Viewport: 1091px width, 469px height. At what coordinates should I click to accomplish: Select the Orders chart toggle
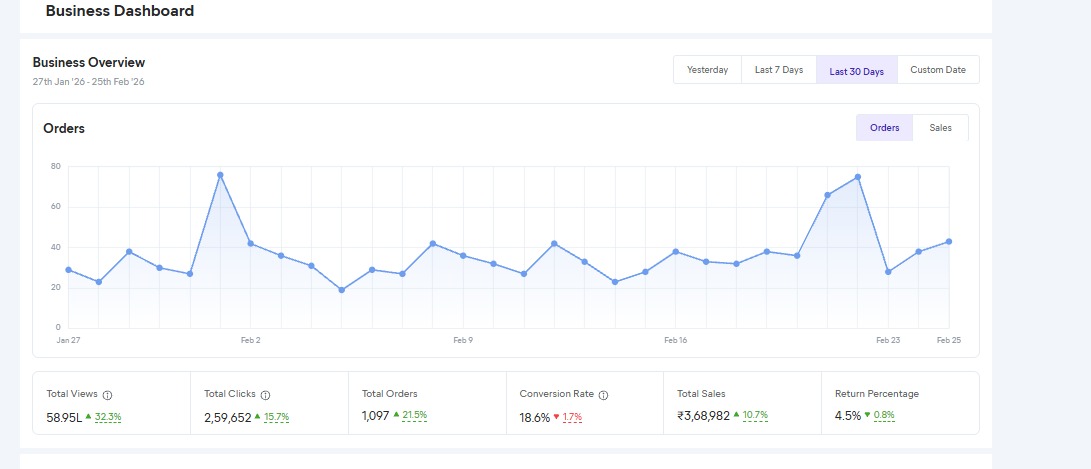[884, 128]
